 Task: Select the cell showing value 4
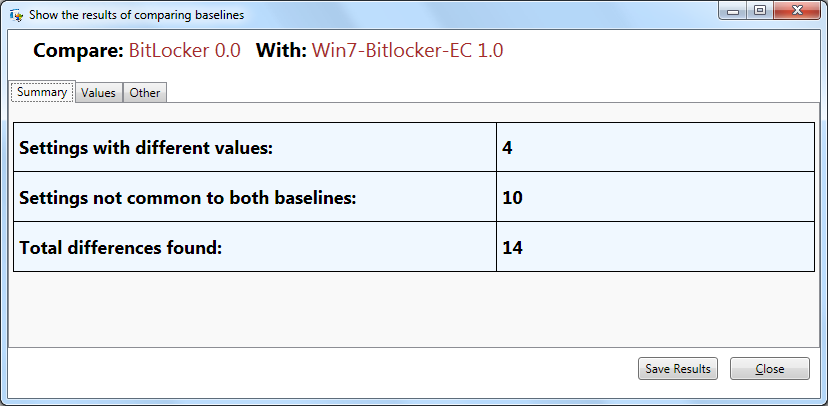[x=655, y=147]
